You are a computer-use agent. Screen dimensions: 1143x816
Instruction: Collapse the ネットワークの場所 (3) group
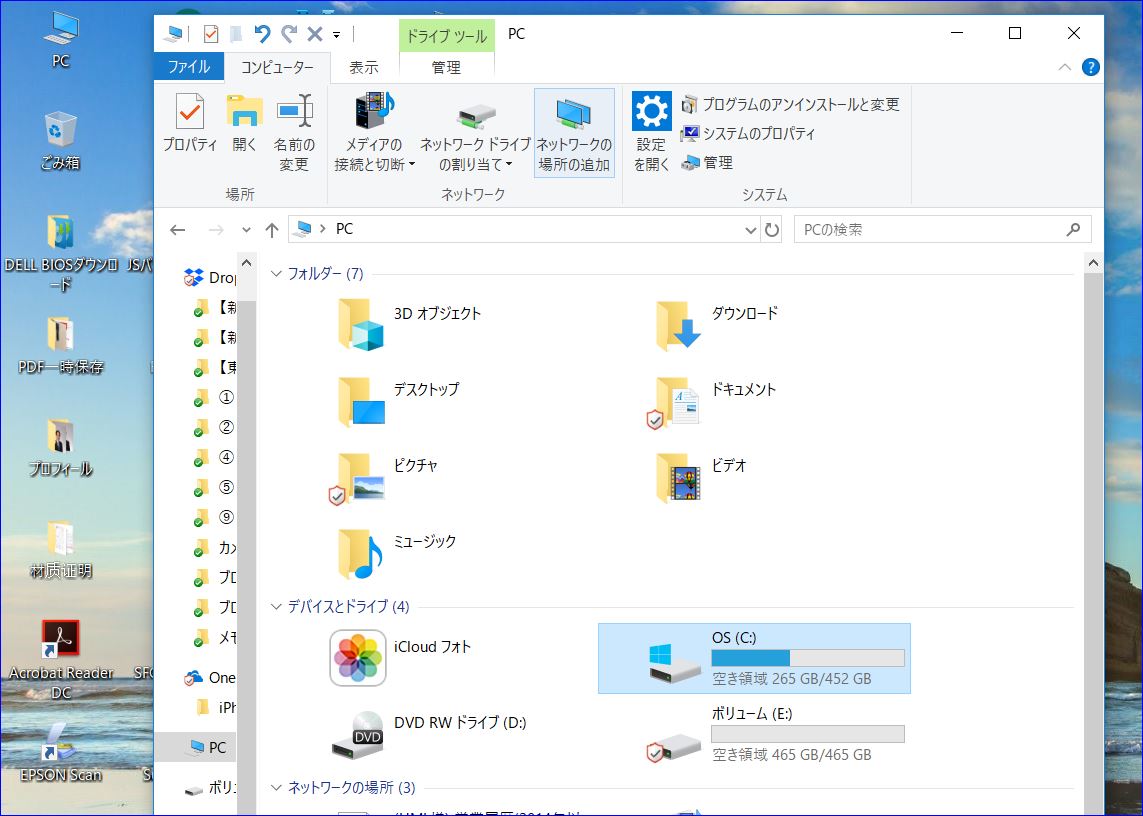tap(276, 788)
